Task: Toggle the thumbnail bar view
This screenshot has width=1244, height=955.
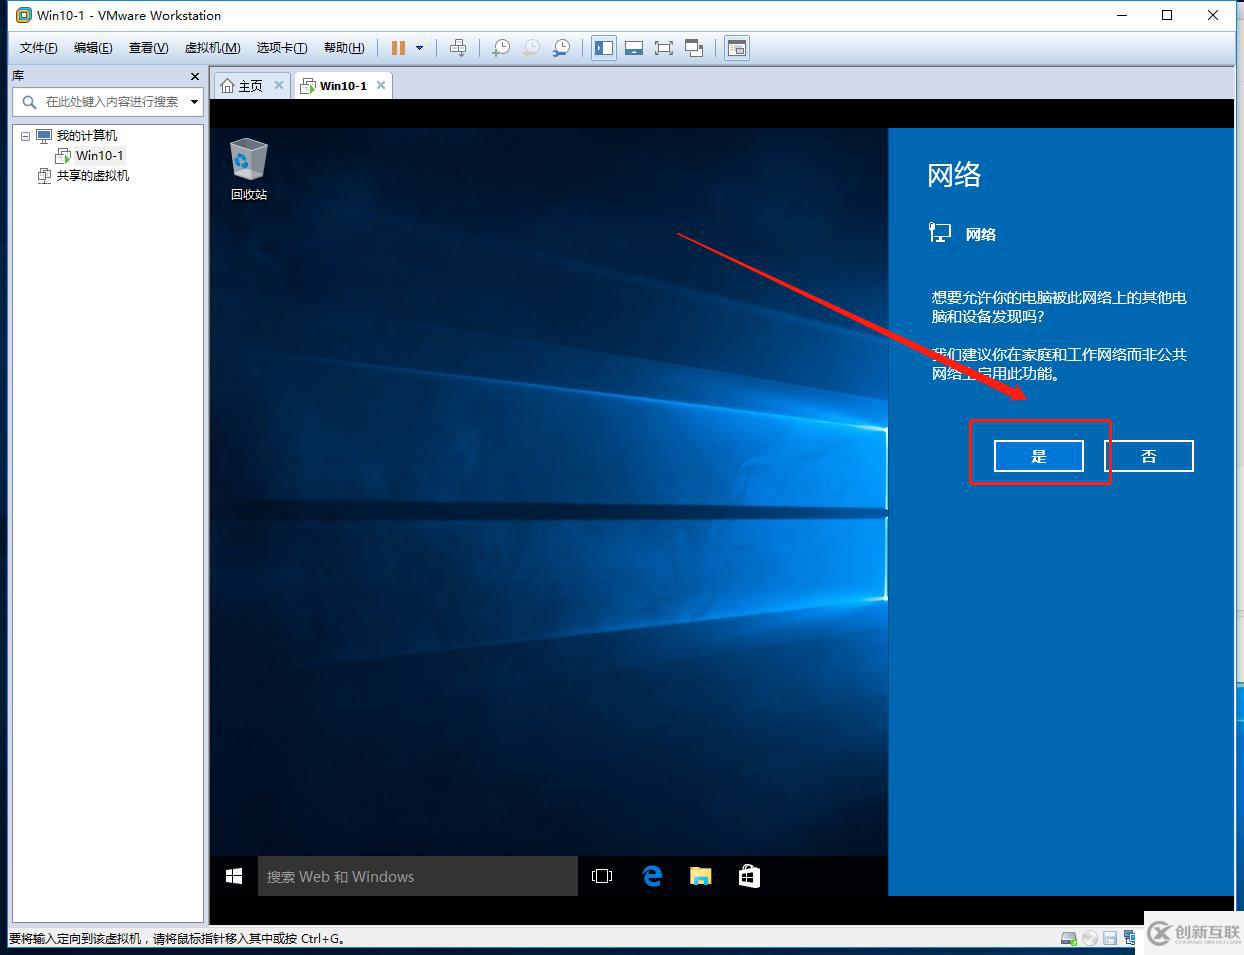Action: pyautogui.click(x=634, y=47)
